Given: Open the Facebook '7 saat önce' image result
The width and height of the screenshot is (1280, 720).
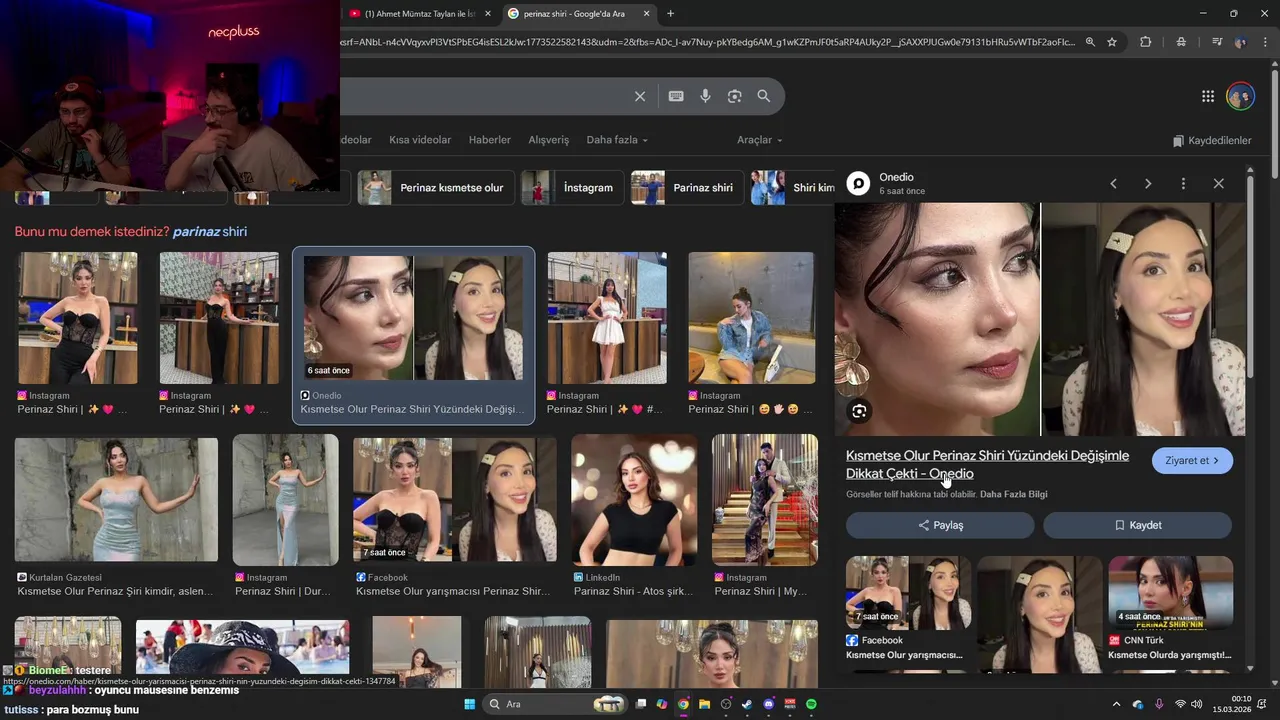Looking at the screenshot, I should pos(455,500).
